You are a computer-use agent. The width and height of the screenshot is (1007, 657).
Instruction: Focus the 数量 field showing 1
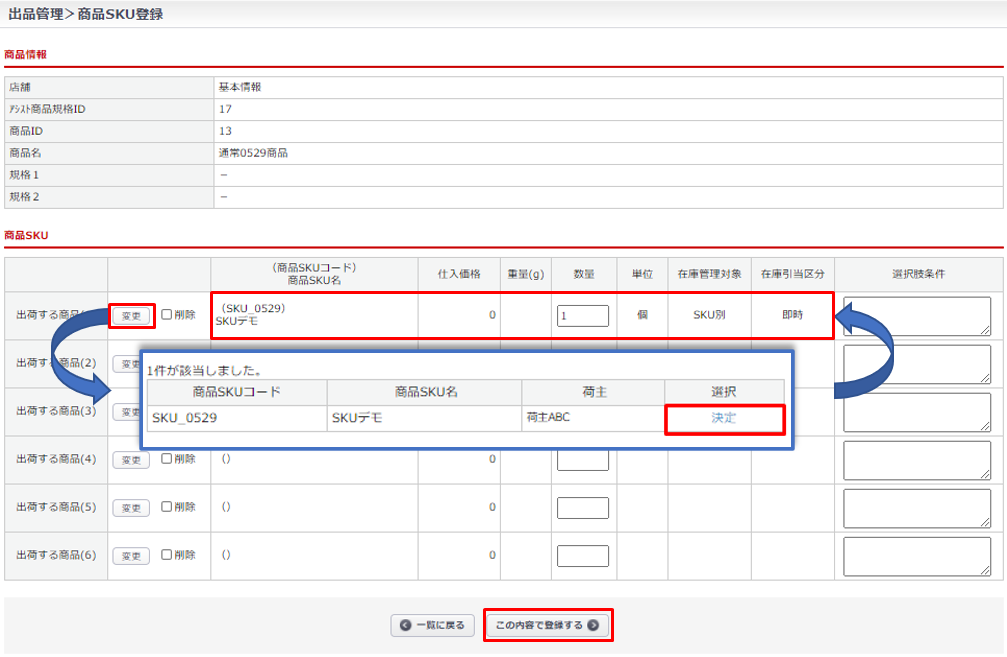click(582, 315)
